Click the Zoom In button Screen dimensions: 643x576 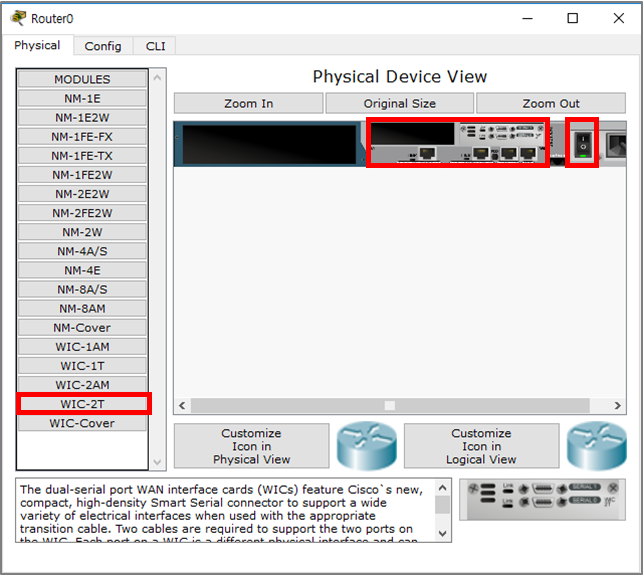[x=249, y=103]
